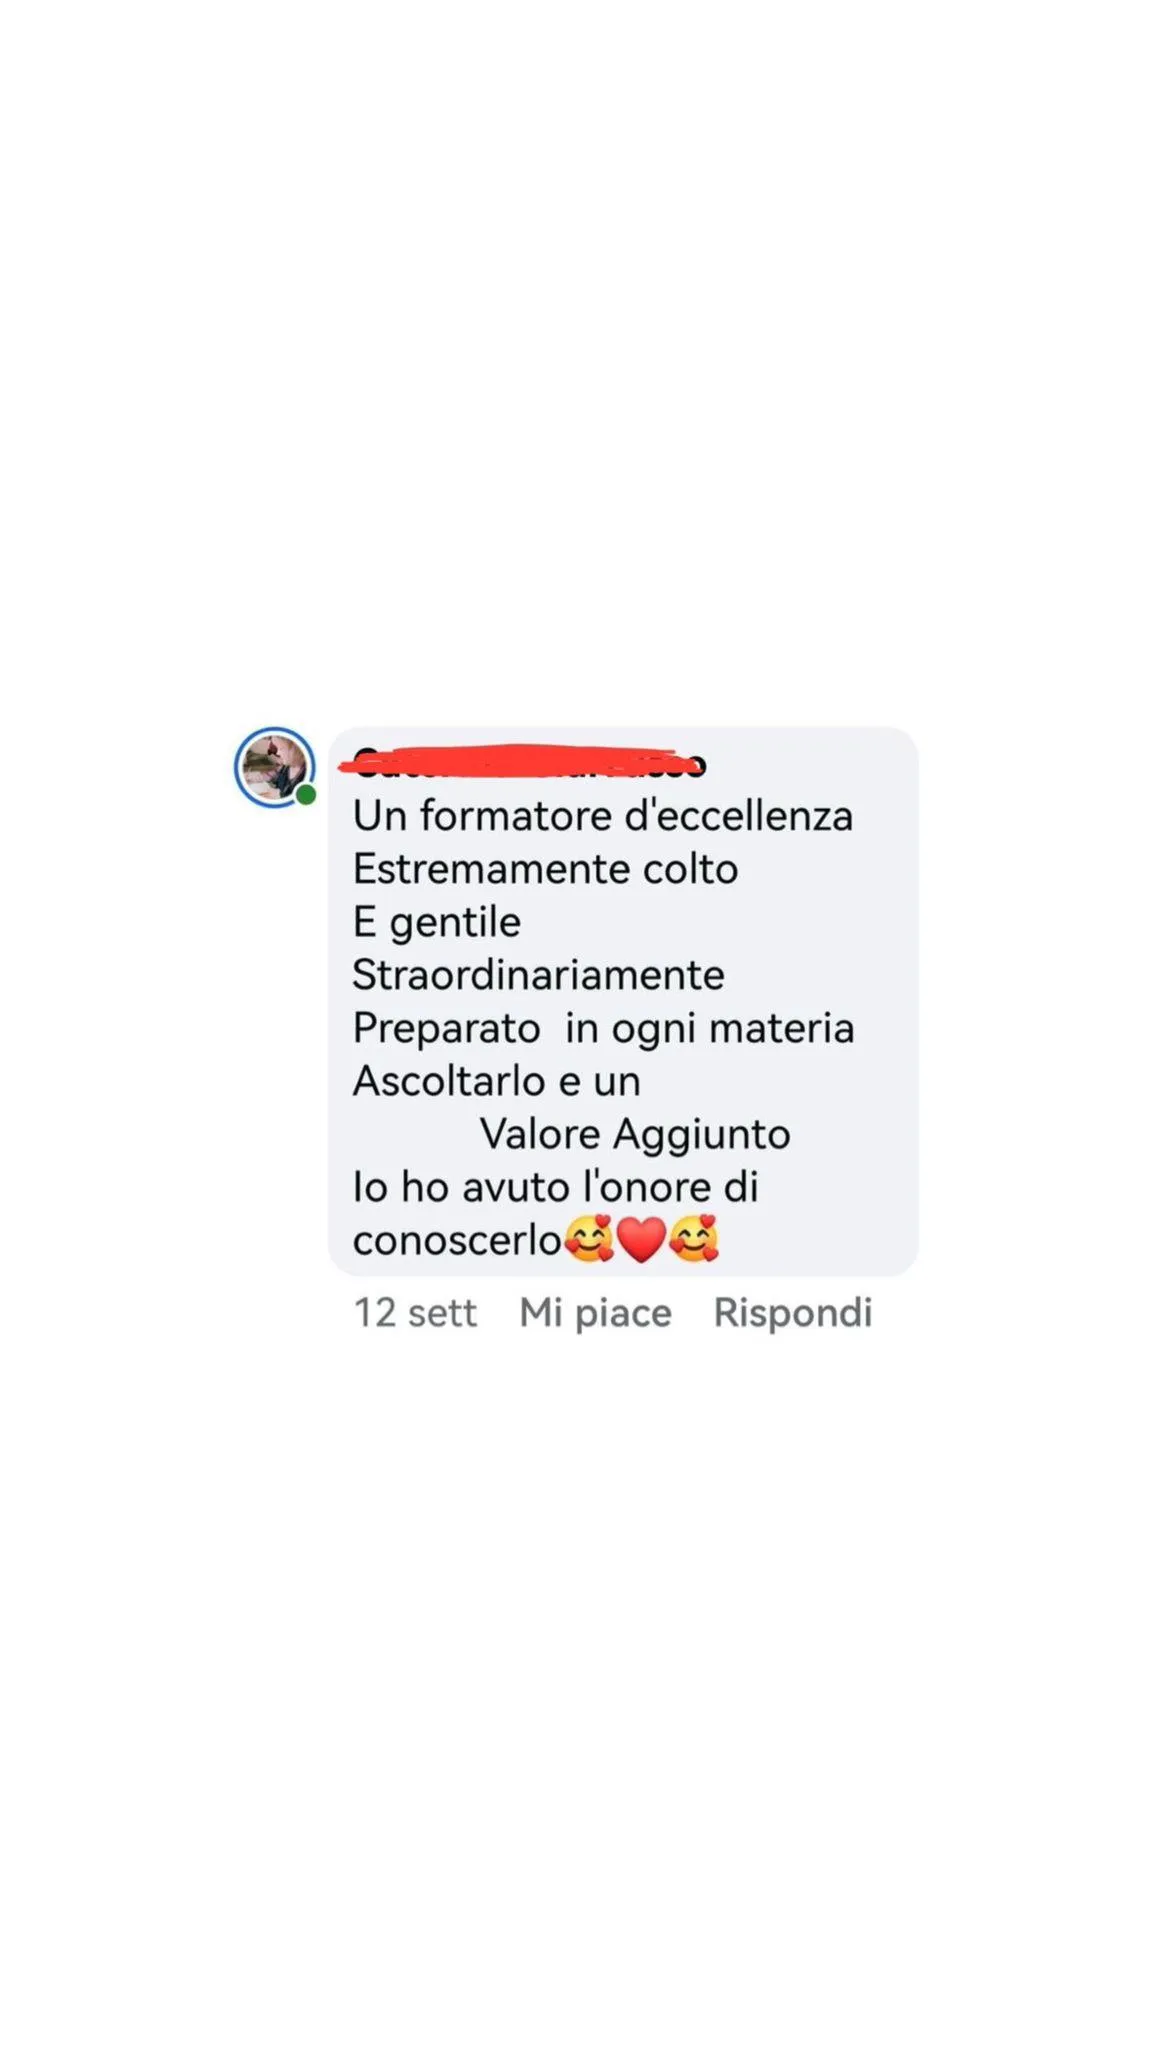1152x2048 pixels.
Task: Click the first smiling hearts emoji
Action: click(x=589, y=1240)
